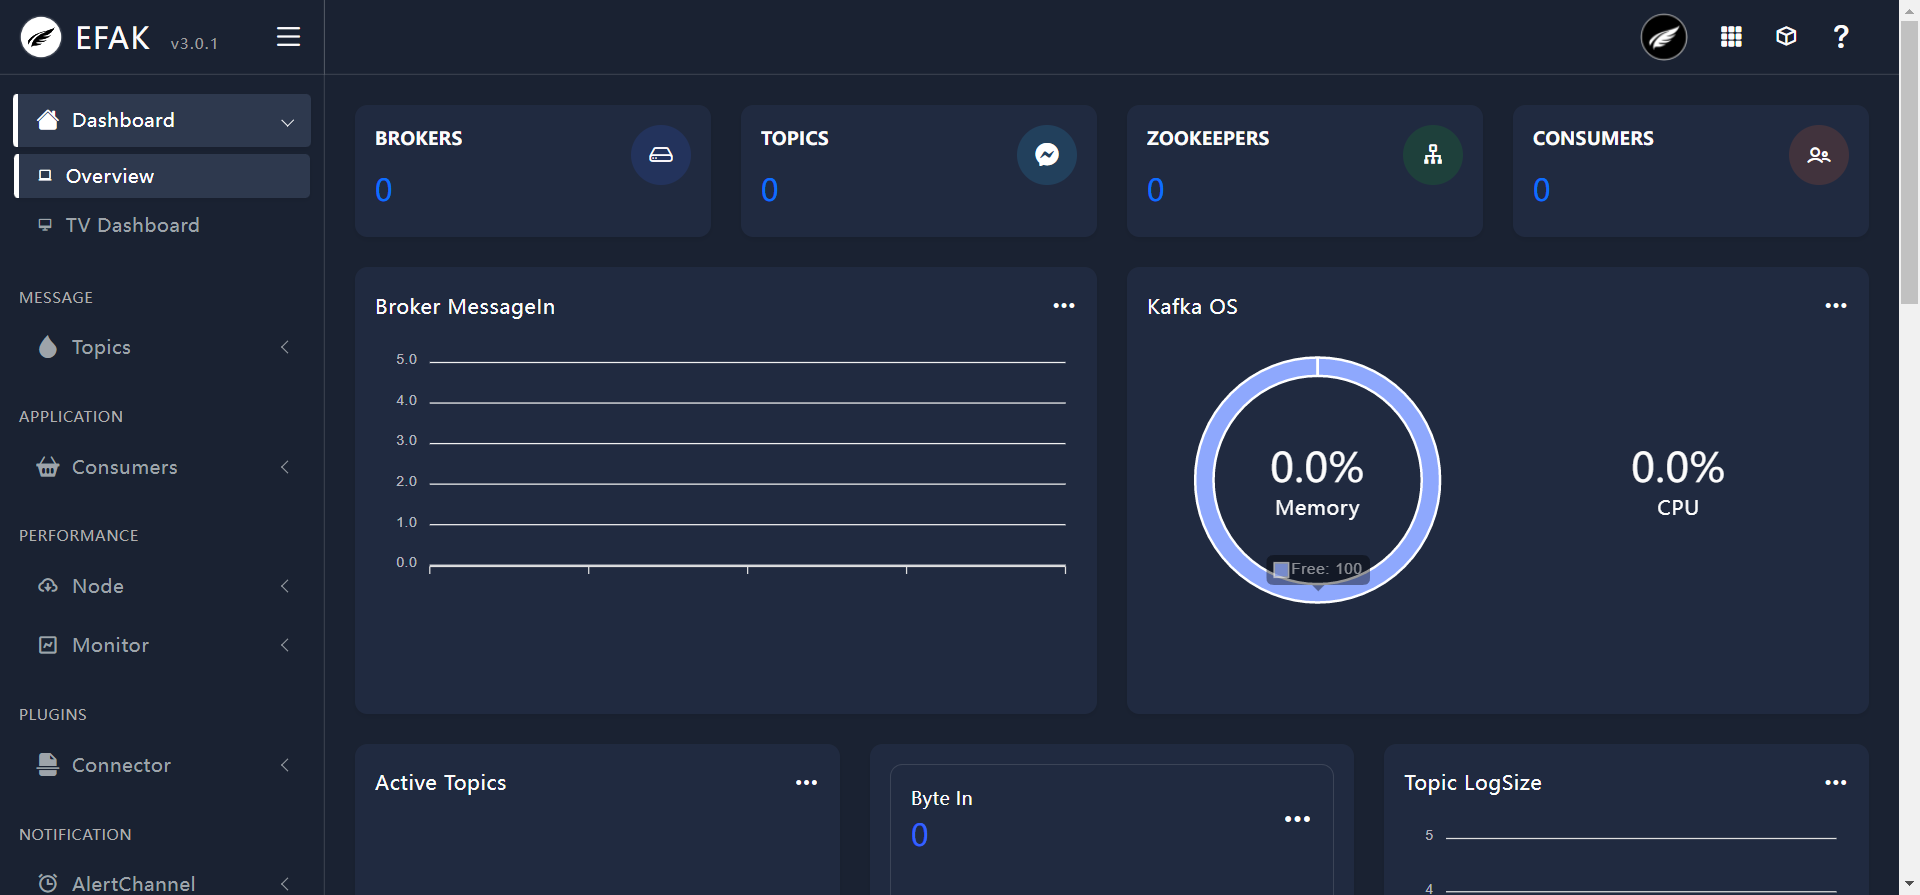Open the help question mark
The image size is (1920, 895).
pos(1841,37)
